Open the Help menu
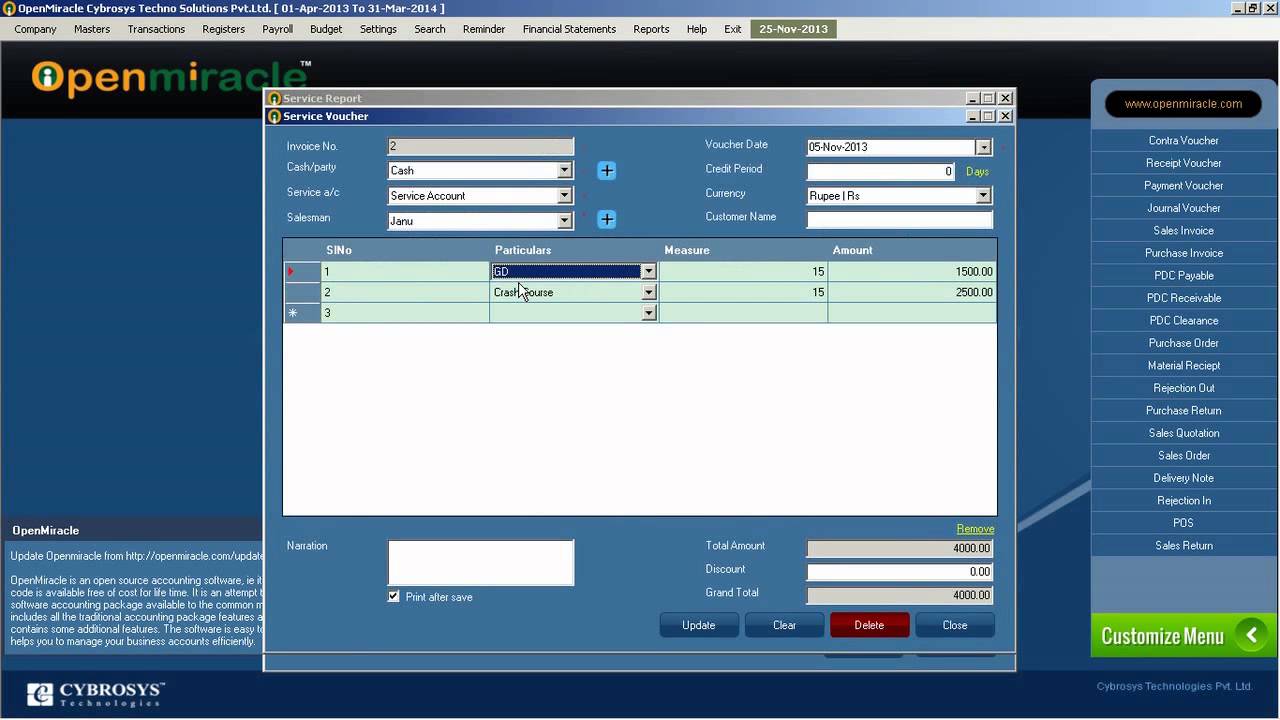1280x720 pixels. [x=697, y=29]
